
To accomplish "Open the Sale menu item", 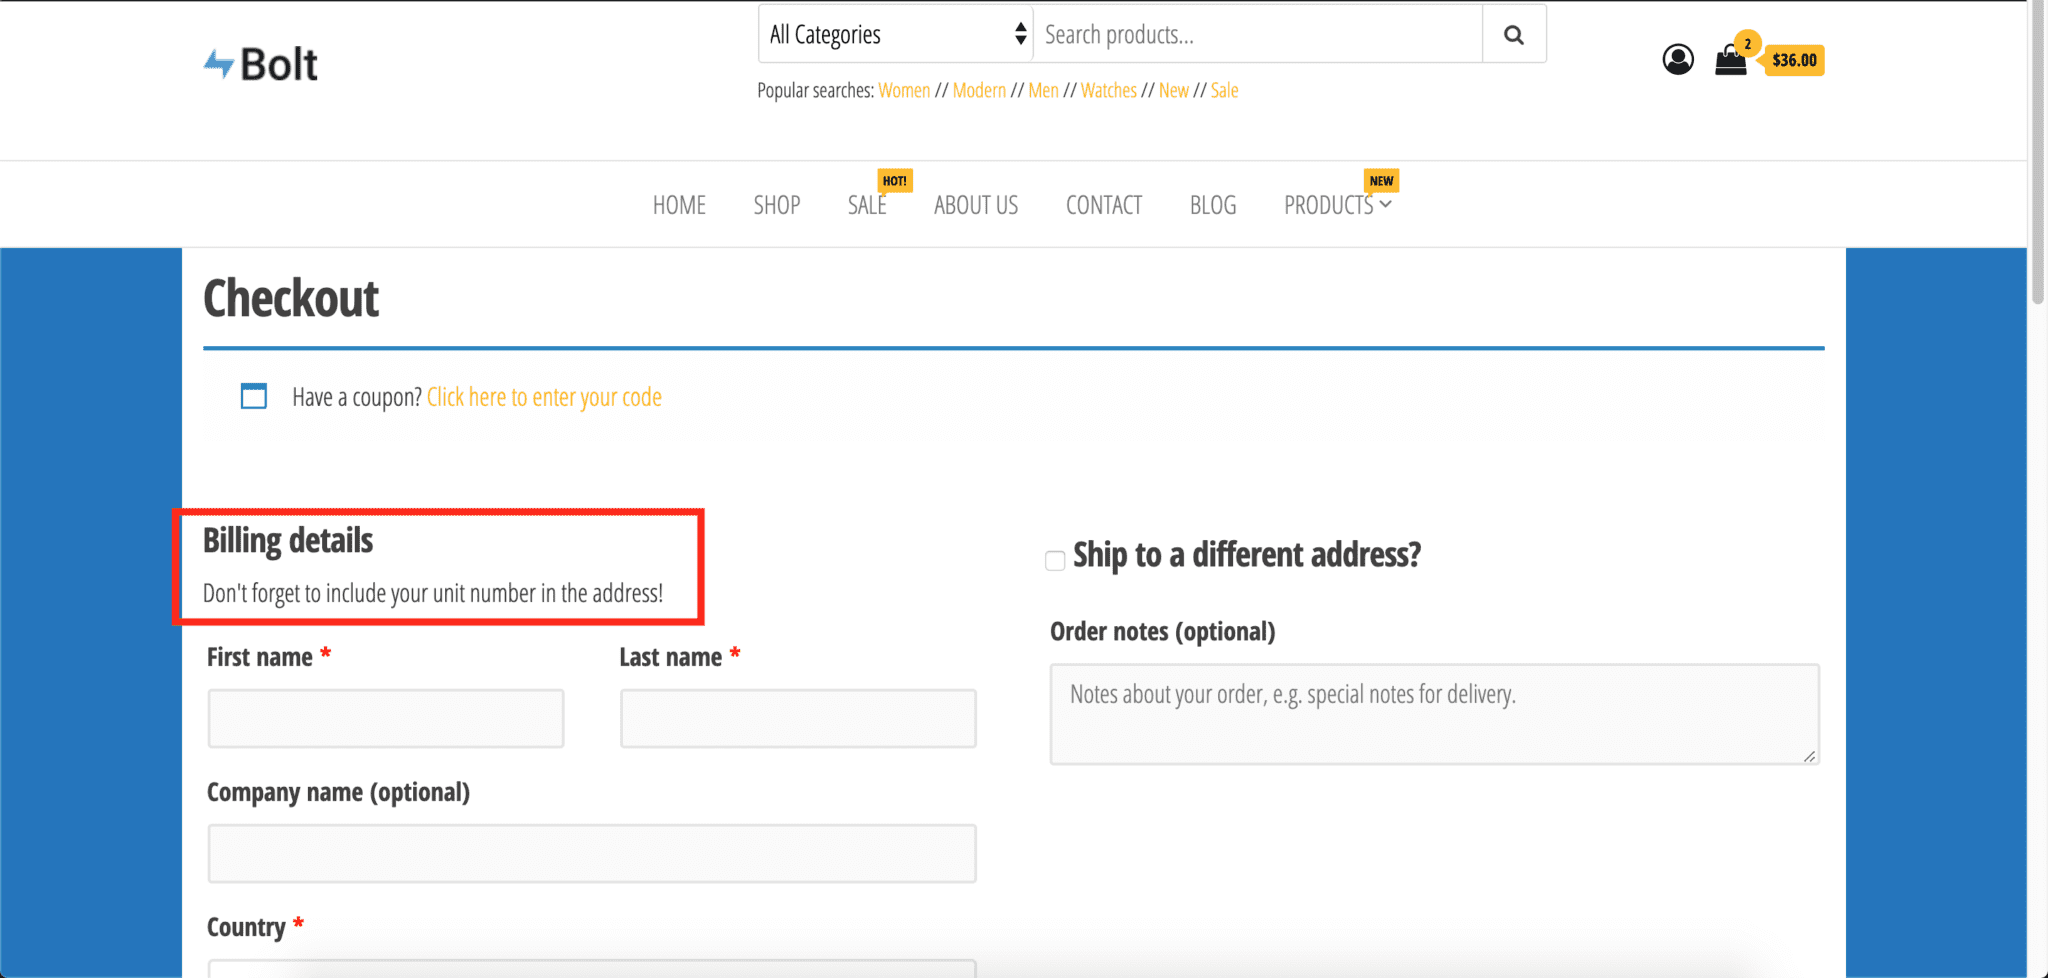I will click(x=867, y=205).
